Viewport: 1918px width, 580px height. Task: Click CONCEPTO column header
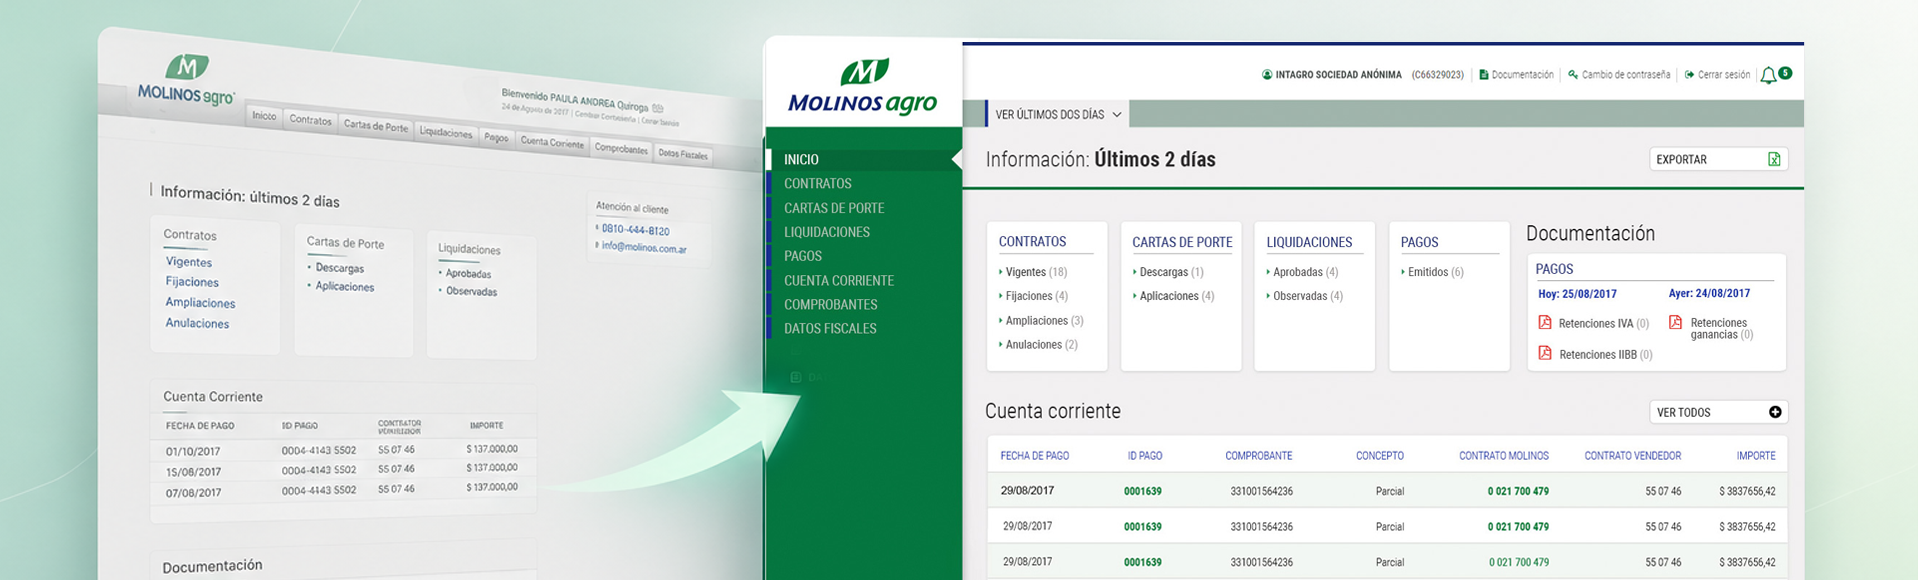coord(1380,456)
